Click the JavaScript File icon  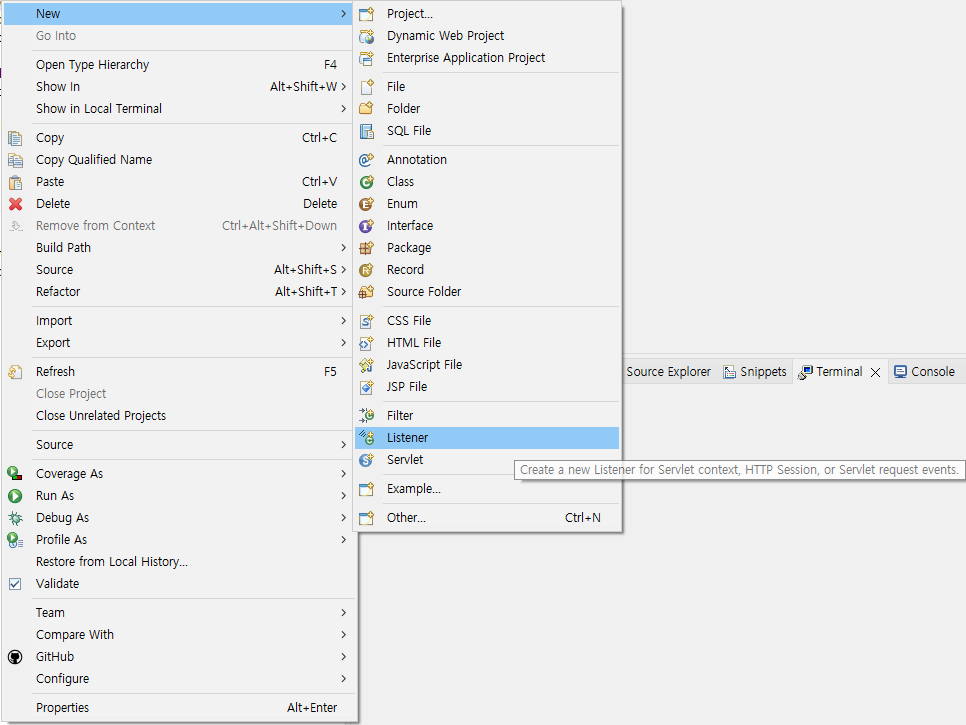[367, 365]
